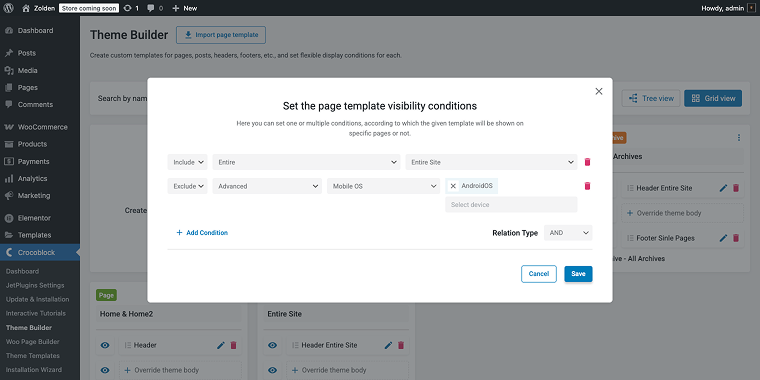Open Woo Page Builder submenu
The width and height of the screenshot is (760, 380).
pyautogui.click(x=32, y=341)
